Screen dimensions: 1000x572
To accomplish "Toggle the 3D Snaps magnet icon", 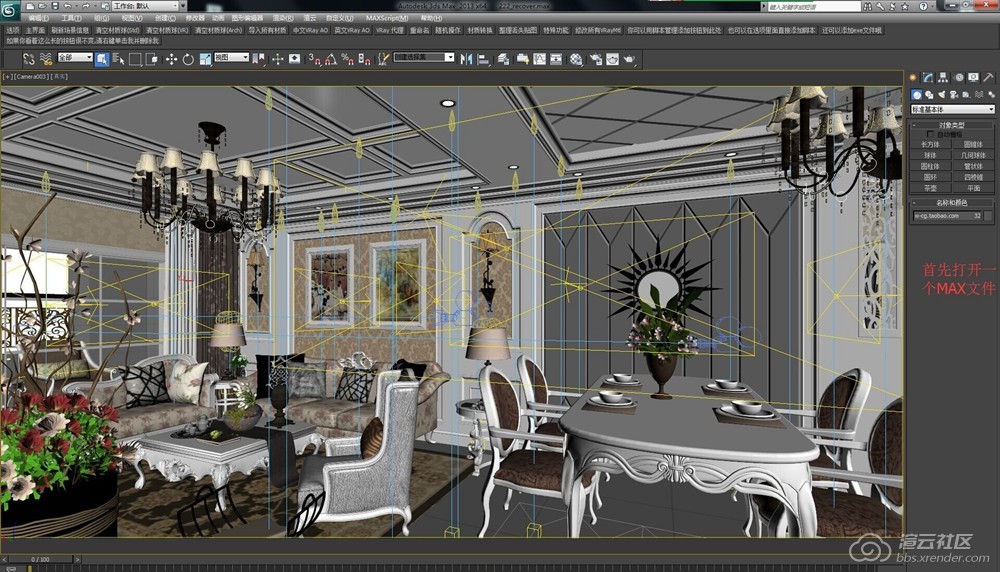I will coord(314,59).
